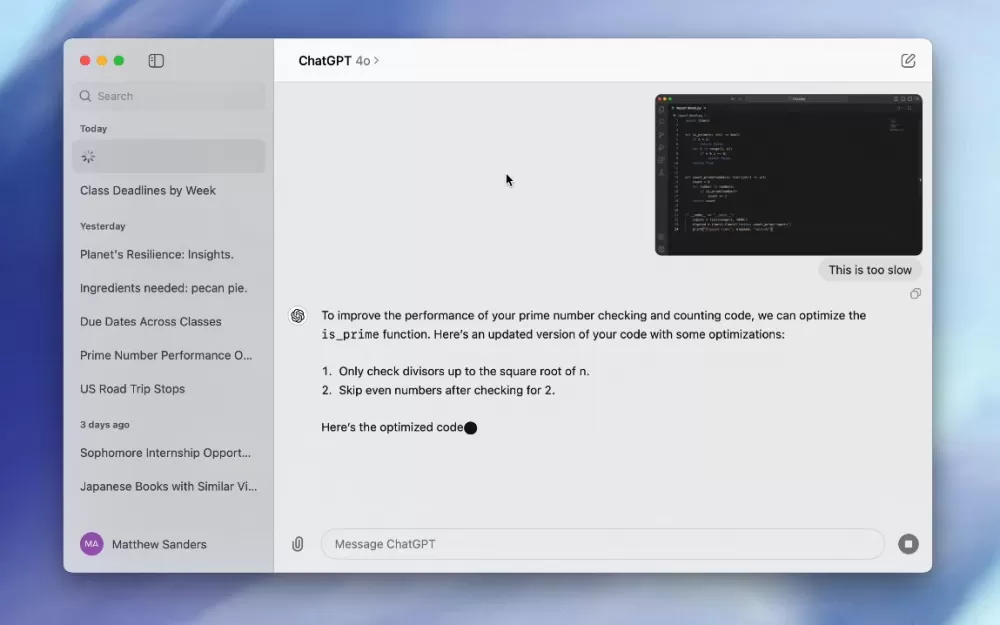
Task: Click the Today section header
Action: [x=94, y=129]
